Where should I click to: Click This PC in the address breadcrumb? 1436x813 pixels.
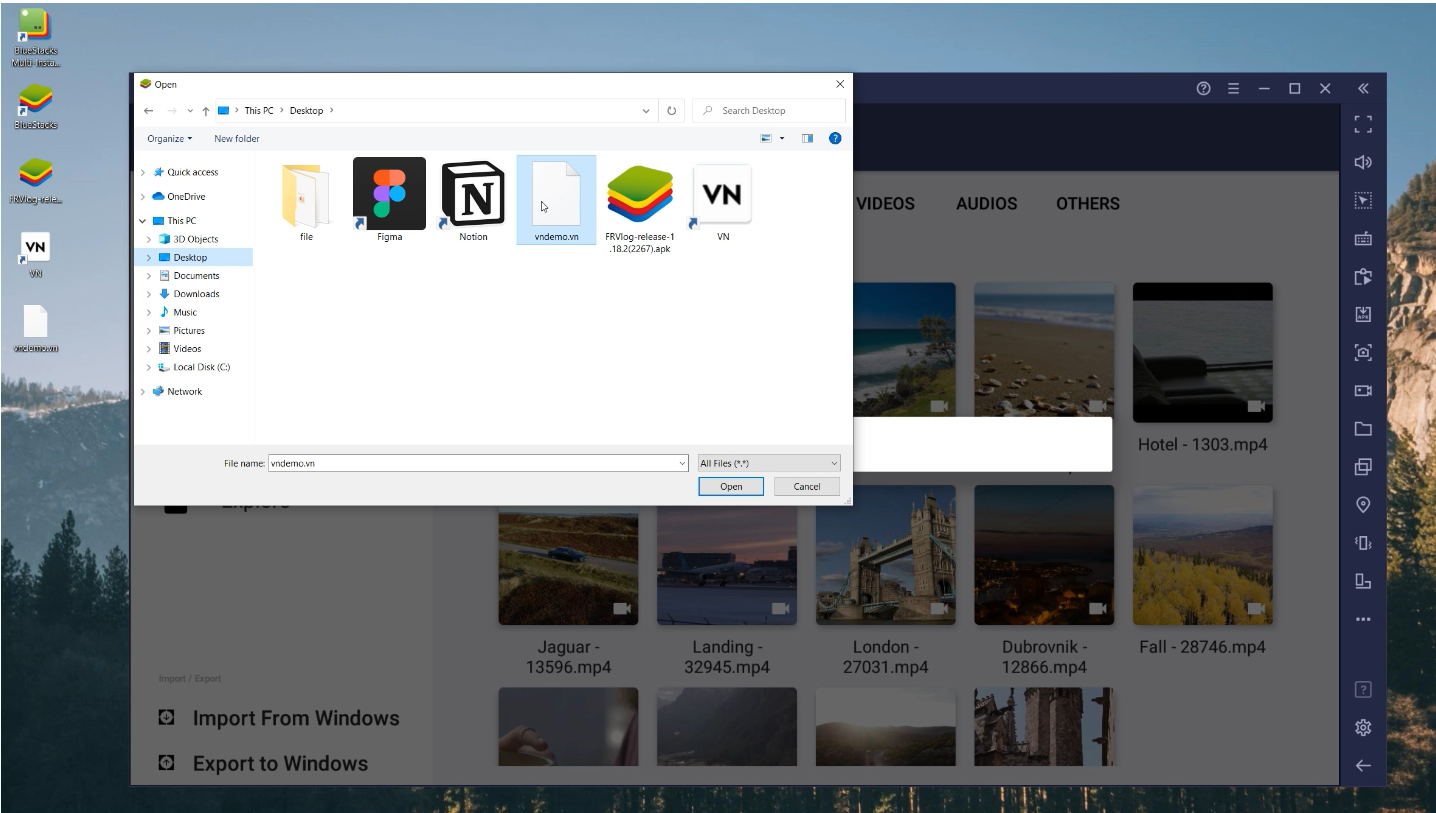coord(259,111)
